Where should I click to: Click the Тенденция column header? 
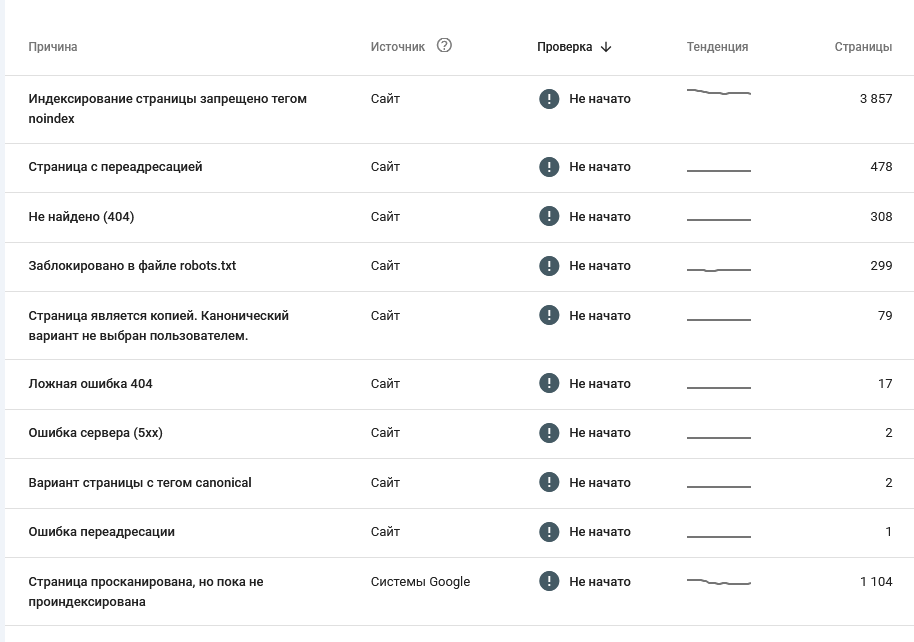click(x=717, y=47)
